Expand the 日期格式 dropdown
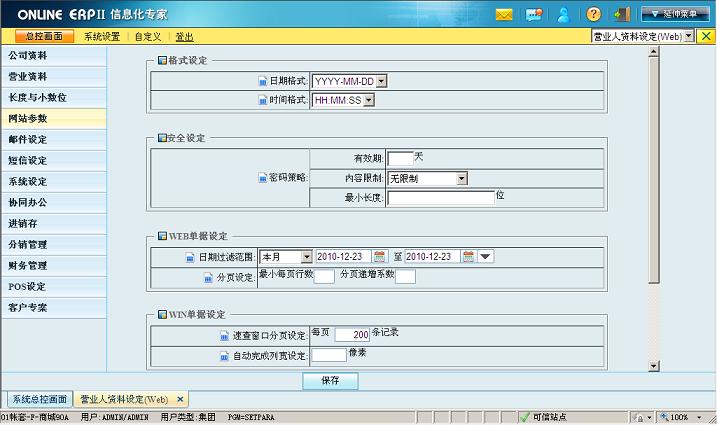The width and height of the screenshot is (717, 425). point(381,81)
